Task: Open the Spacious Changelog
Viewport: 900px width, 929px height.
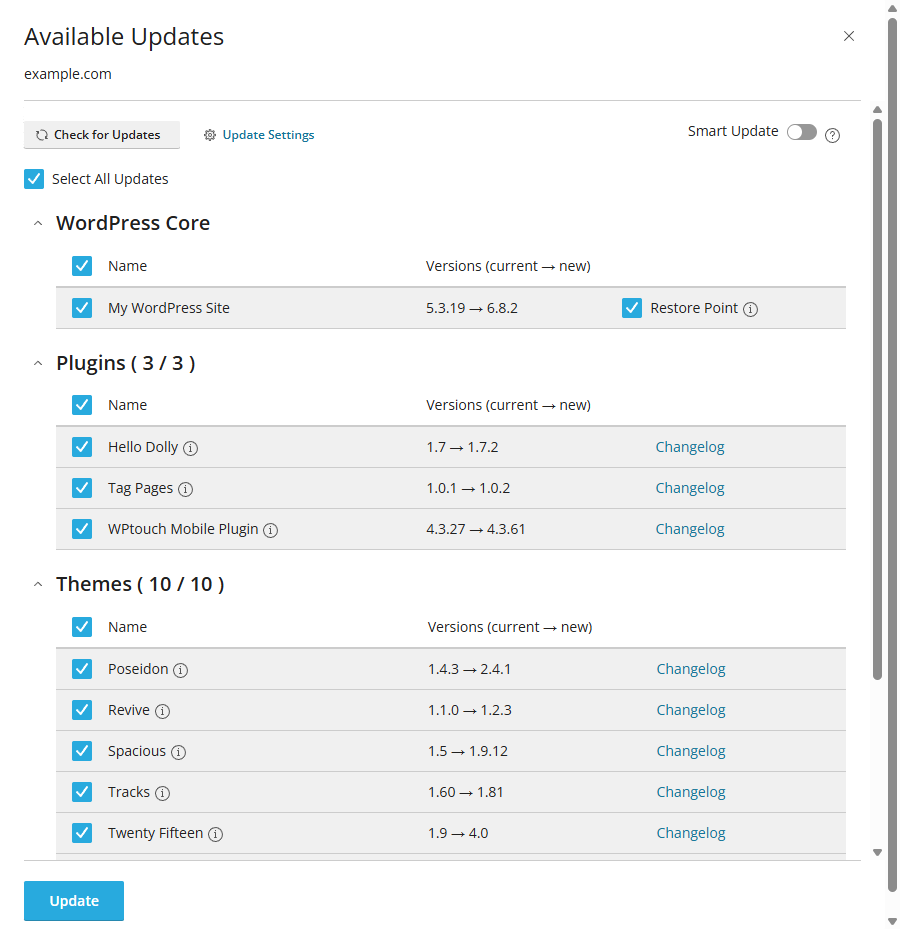Action: tap(691, 751)
